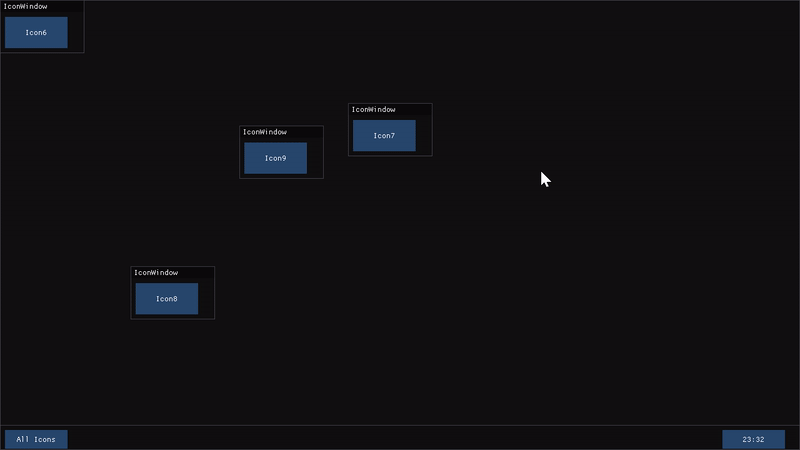Click the Icon6 desktop icon
Screen dimensions: 800x450
tap(36, 32)
